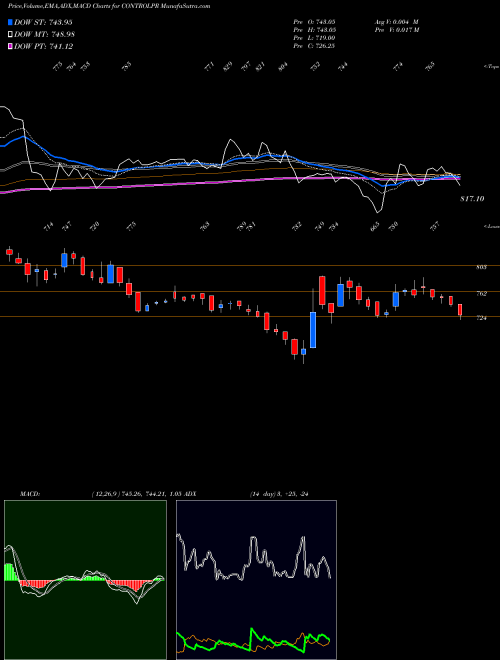Click the MACD values '745.26, 744.21, 1.05'
Image resolution: width=500 pixels, height=660 pixels.
[x=151, y=494]
